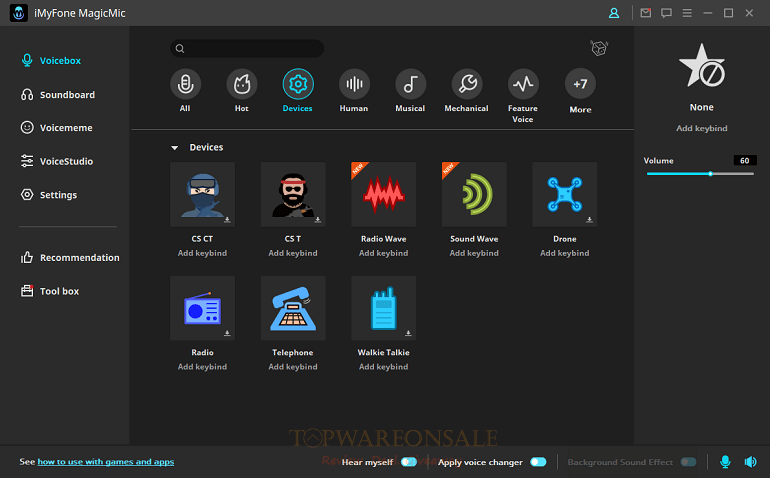Image resolution: width=770 pixels, height=478 pixels.
Task: Open Soundboard in sidebar
Action: [x=57, y=94]
